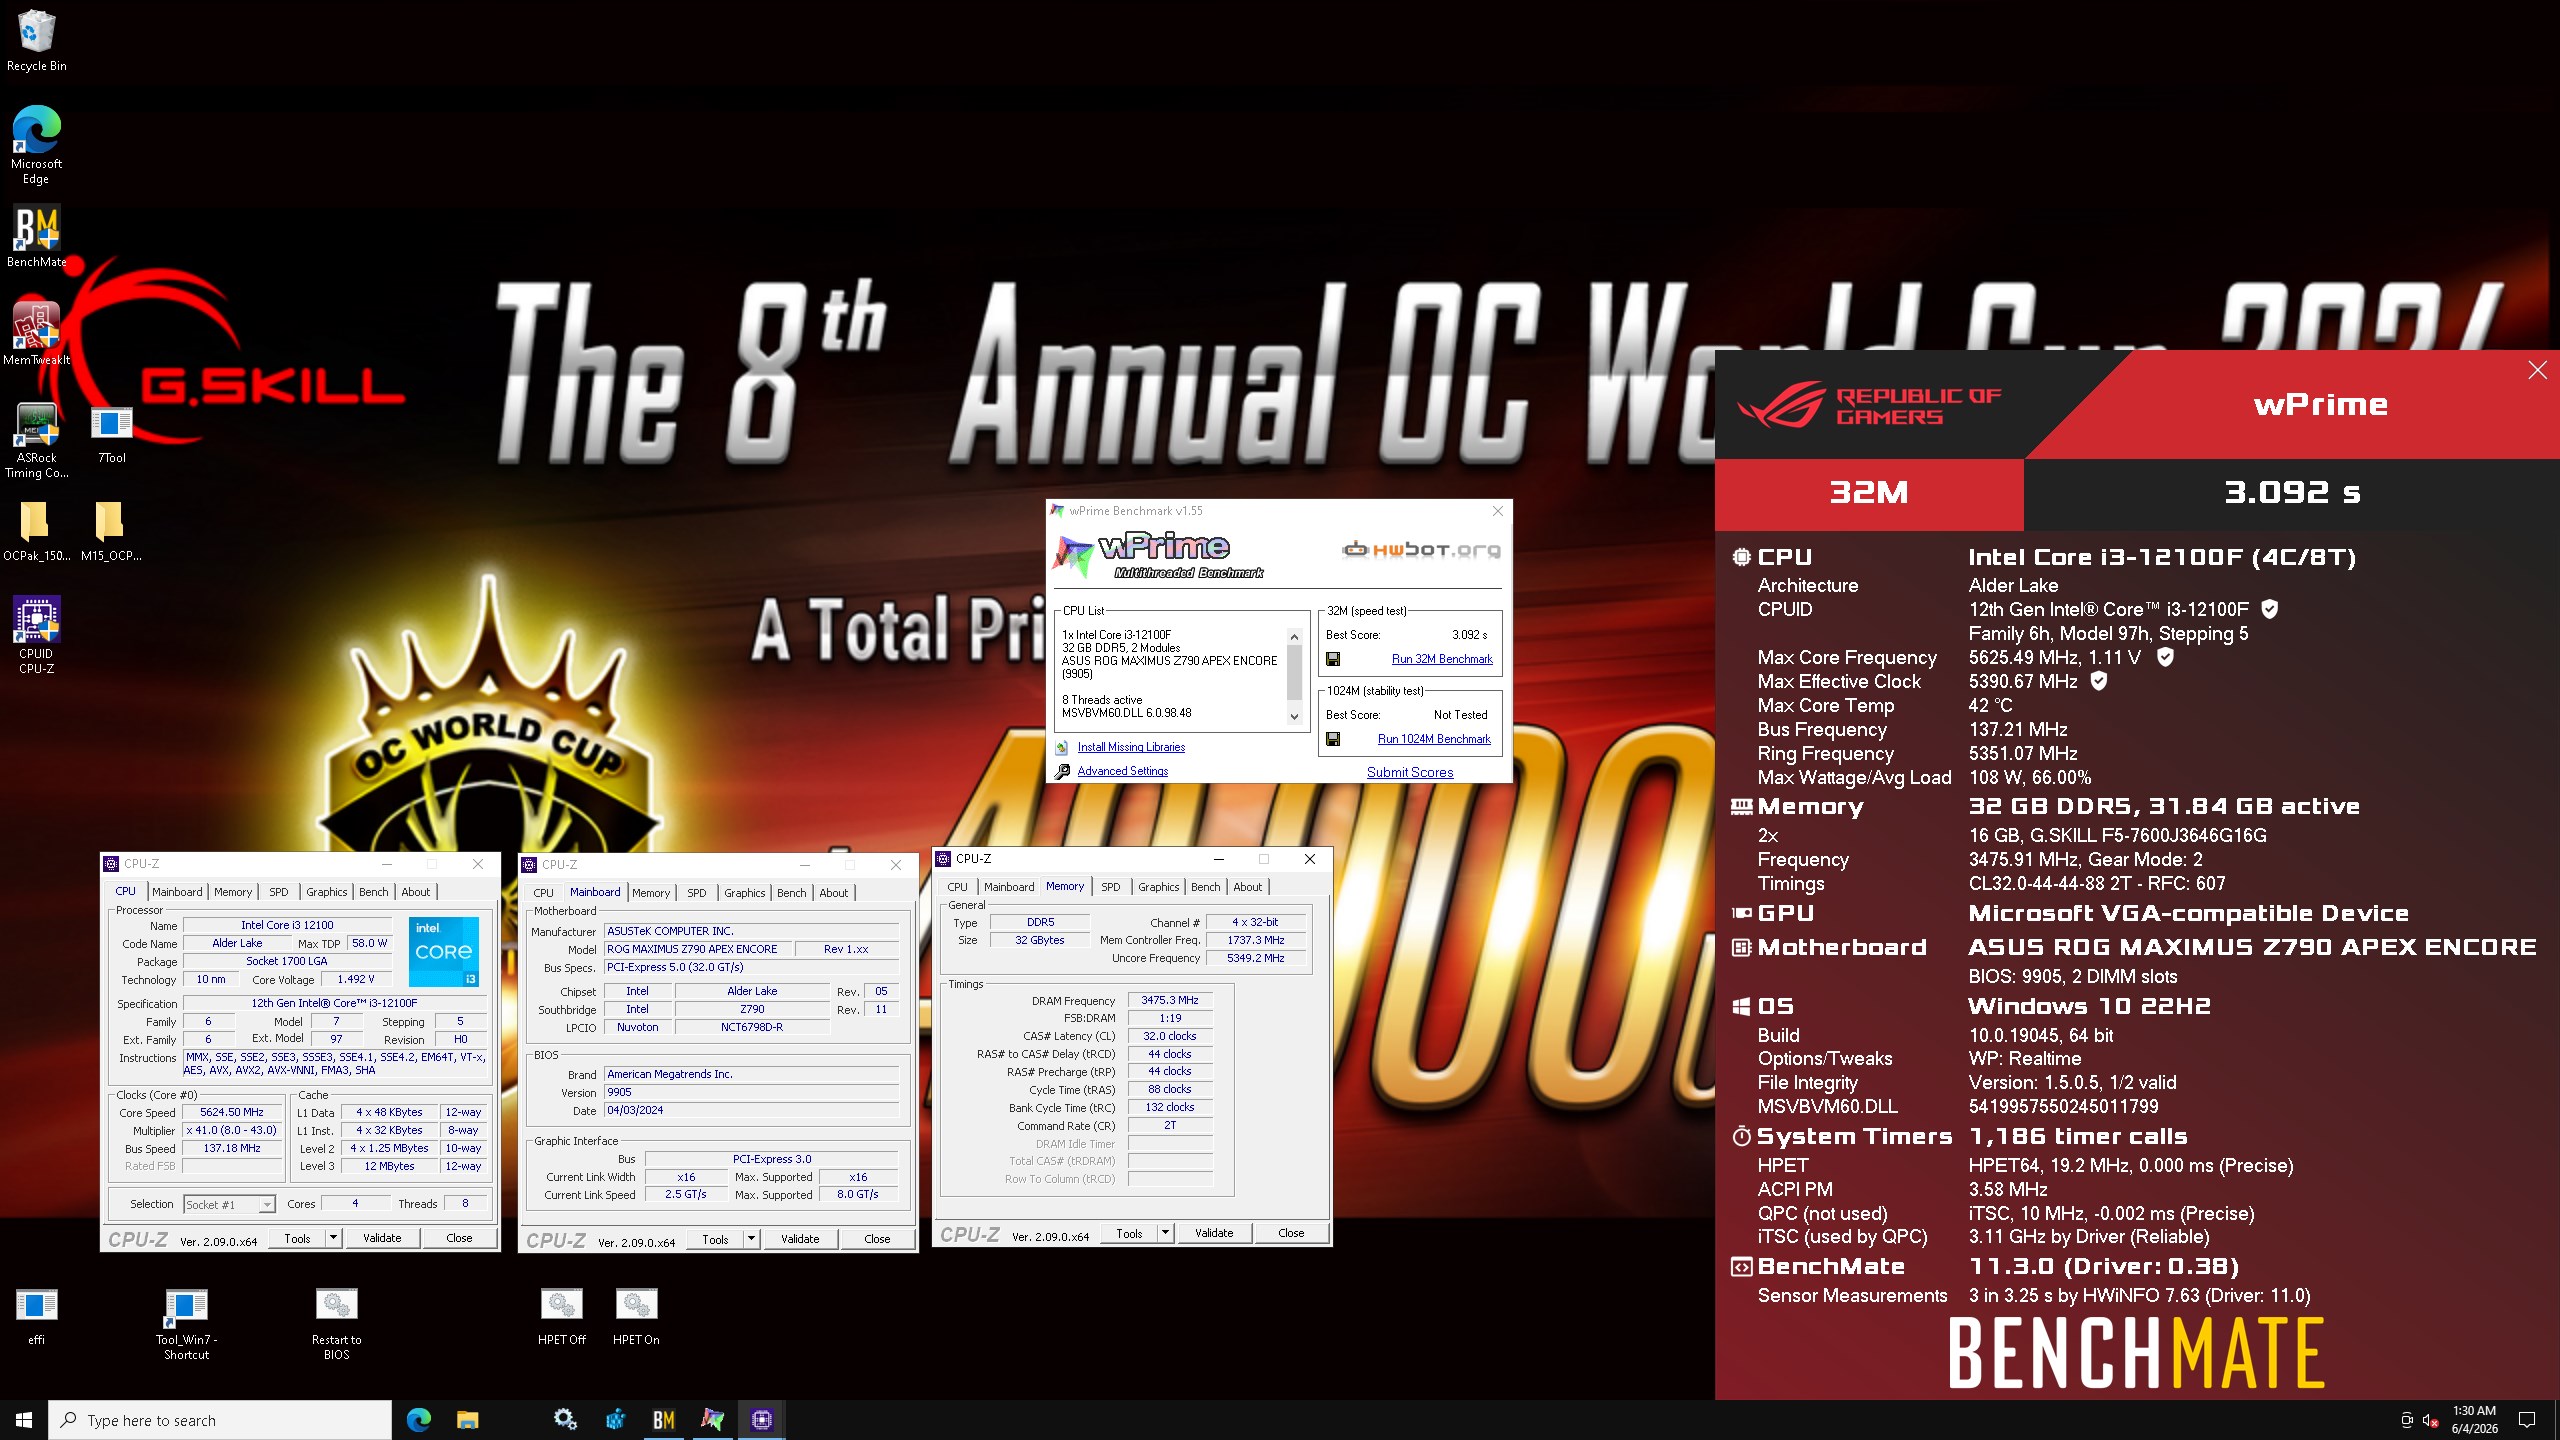Expand Tools dropdown arrow in right CPU-Z window
2560x1440 pixels.
click(x=1165, y=1233)
